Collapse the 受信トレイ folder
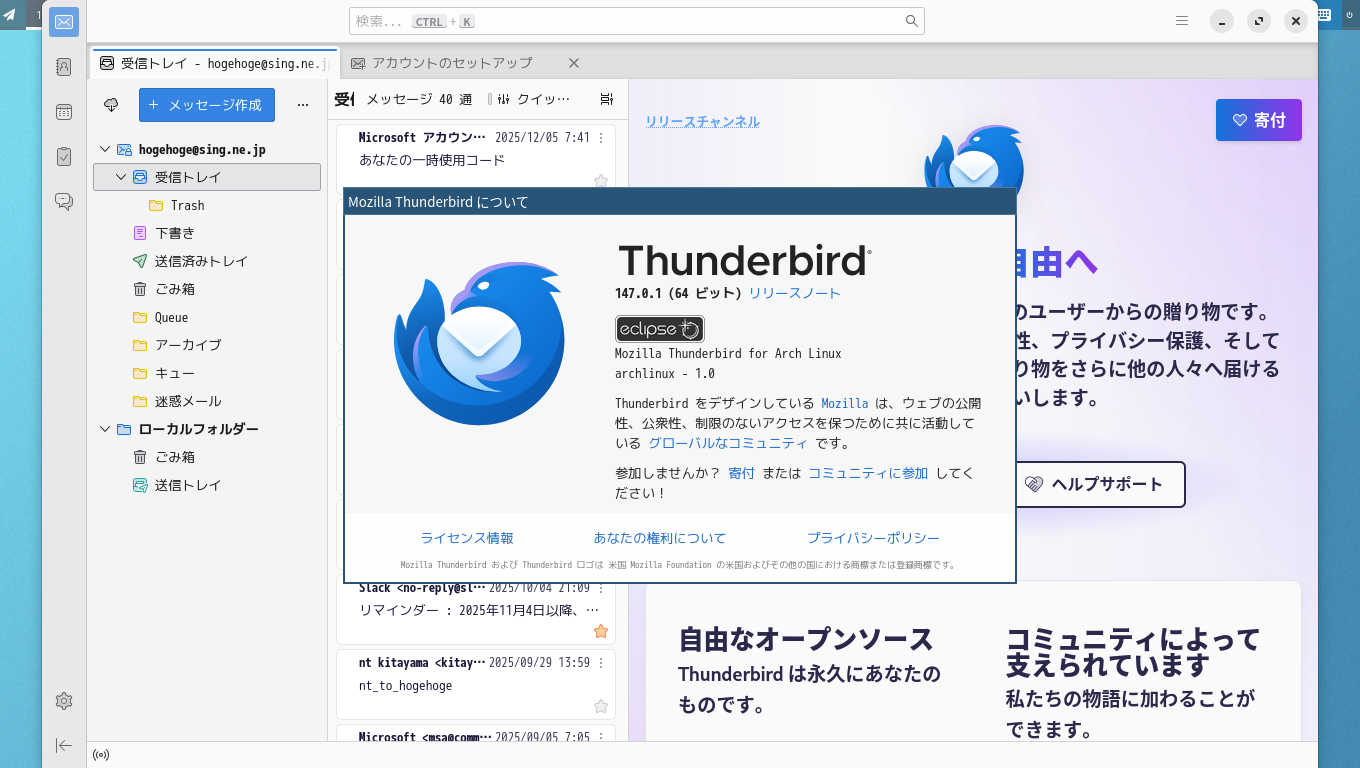Image resolution: width=1360 pixels, height=768 pixels. (x=121, y=177)
